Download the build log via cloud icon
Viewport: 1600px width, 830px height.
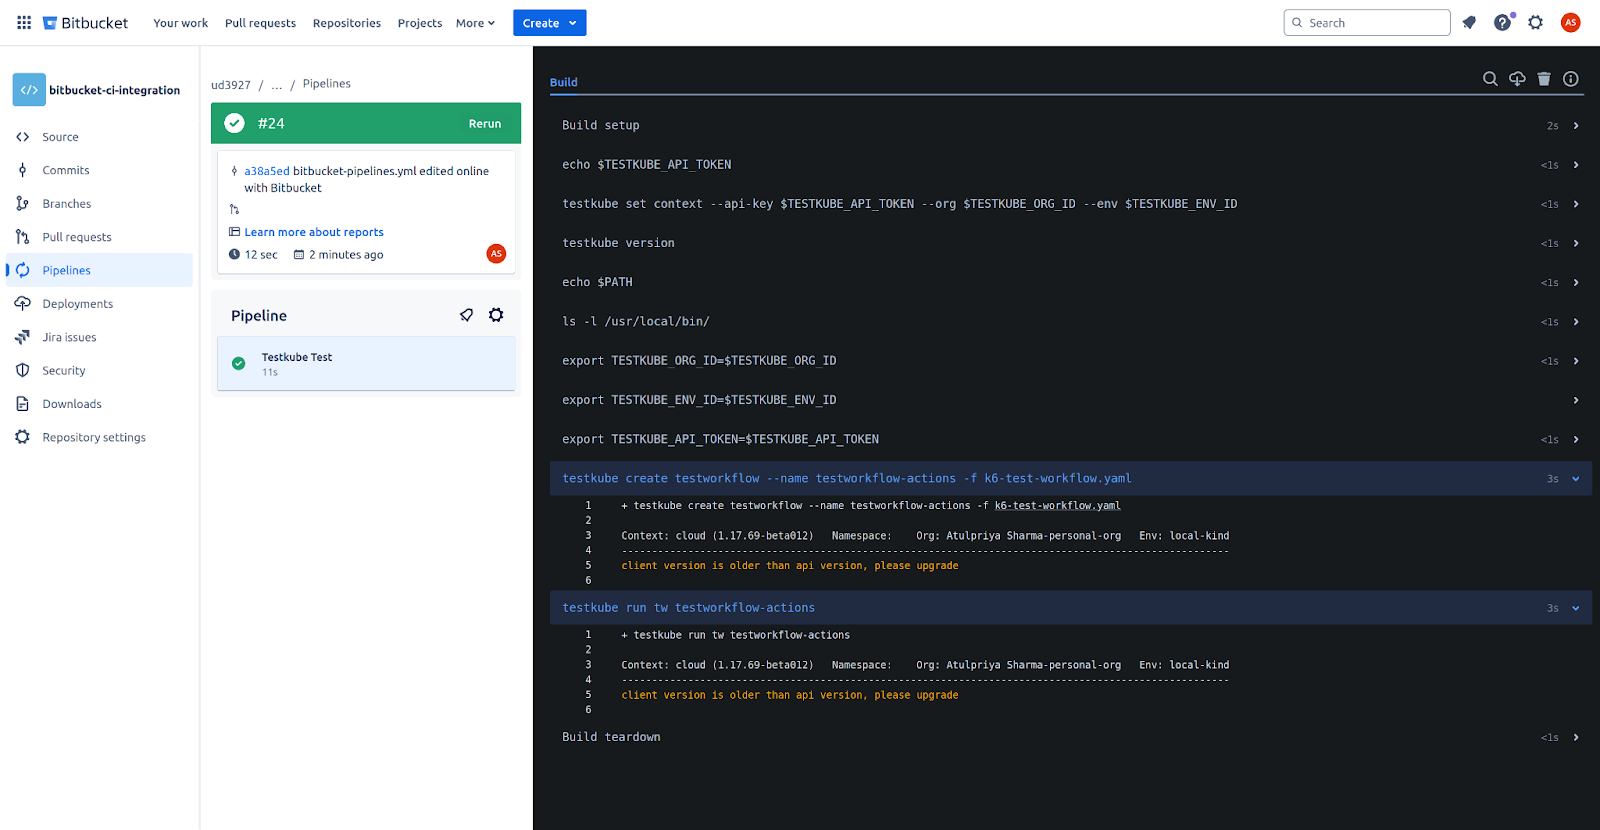pyautogui.click(x=1517, y=79)
